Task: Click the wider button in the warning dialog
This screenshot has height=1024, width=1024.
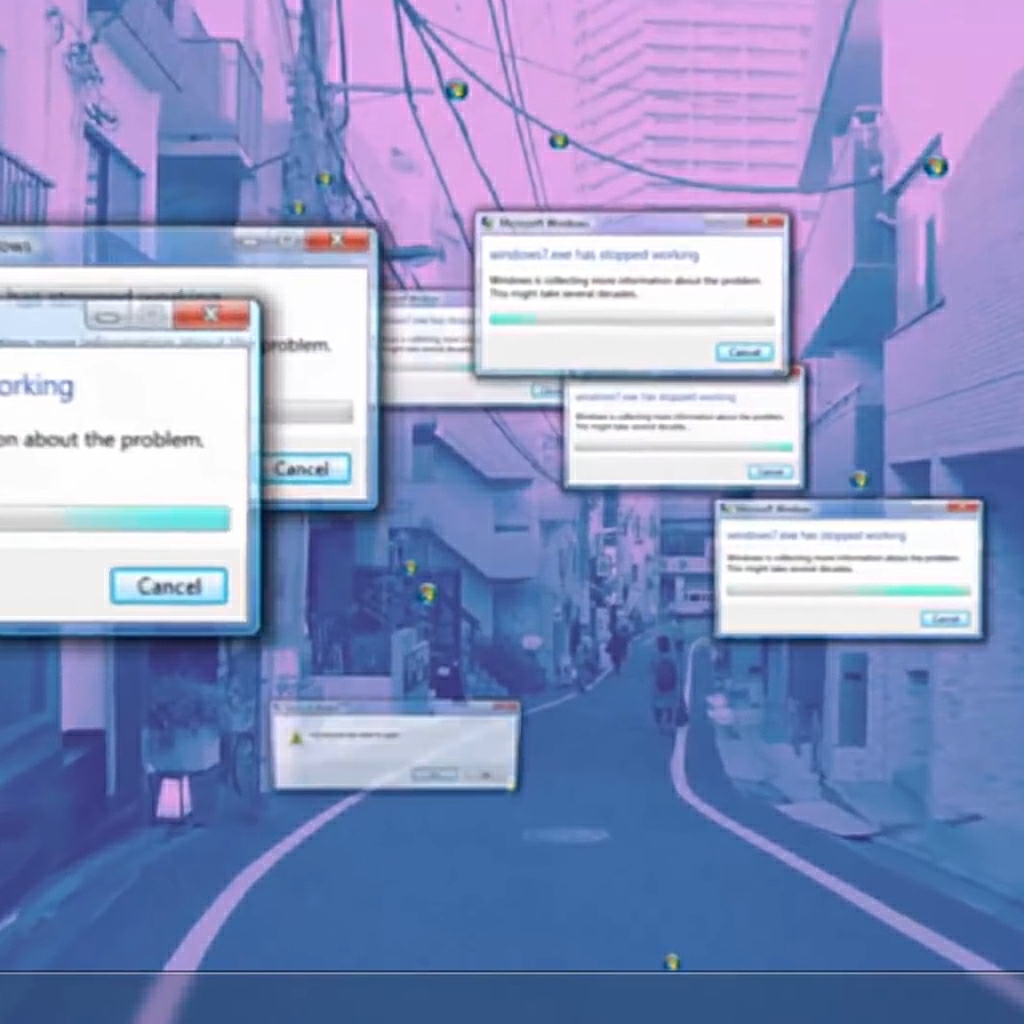Action: point(435,774)
